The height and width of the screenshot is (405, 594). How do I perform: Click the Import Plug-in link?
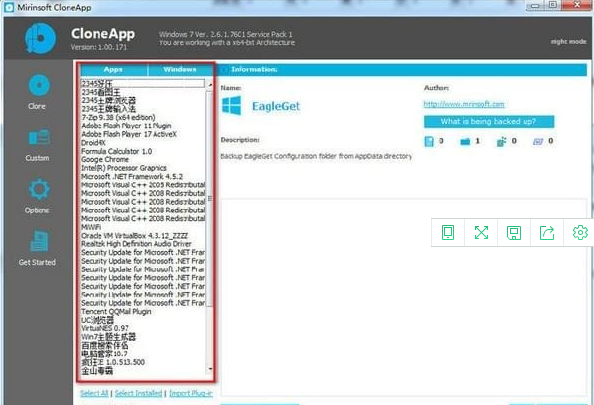pos(191,394)
